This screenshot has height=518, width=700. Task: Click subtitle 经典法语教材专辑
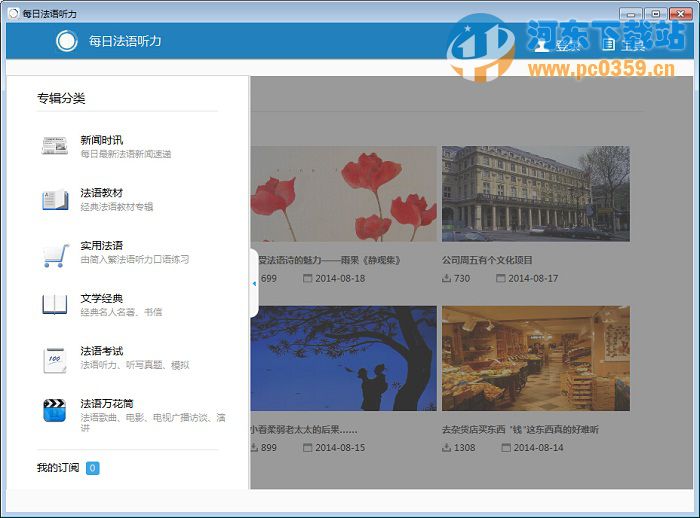[x=117, y=207]
